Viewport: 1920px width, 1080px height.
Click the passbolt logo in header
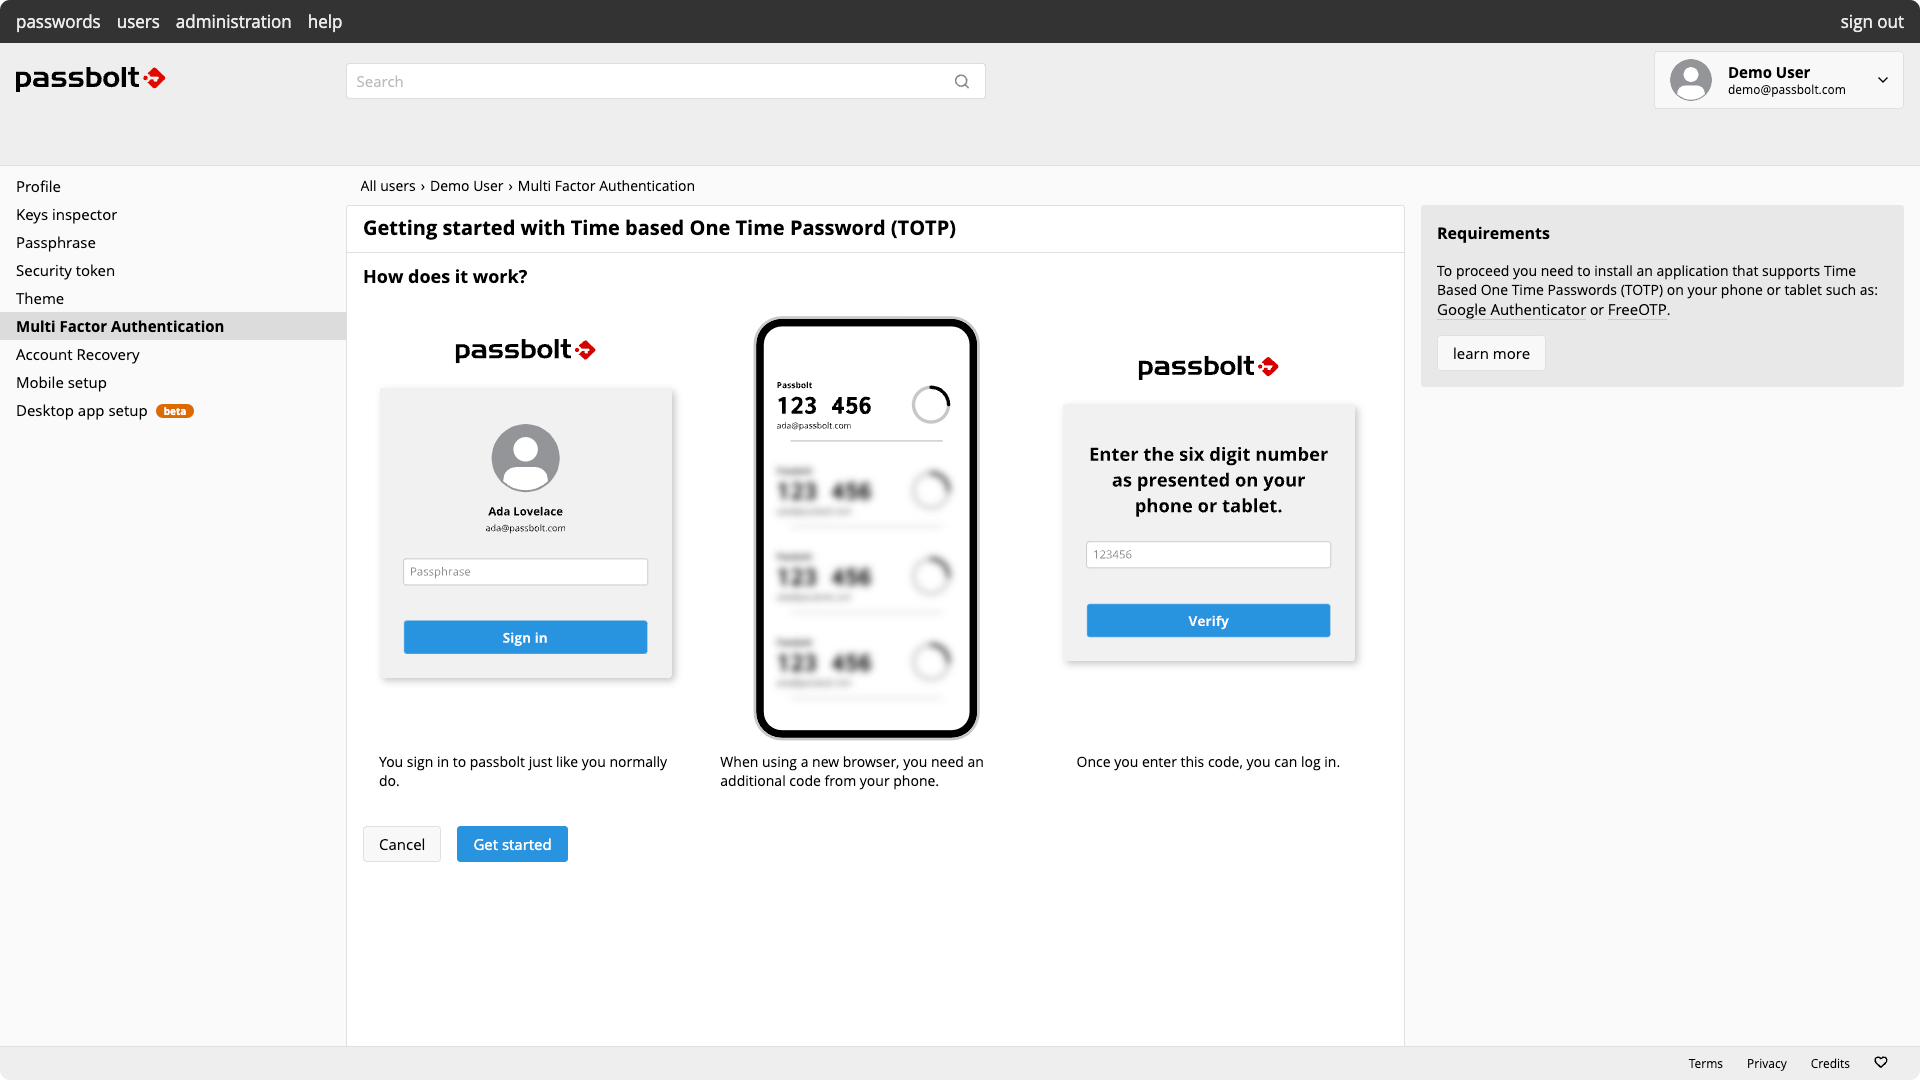(90, 78)
